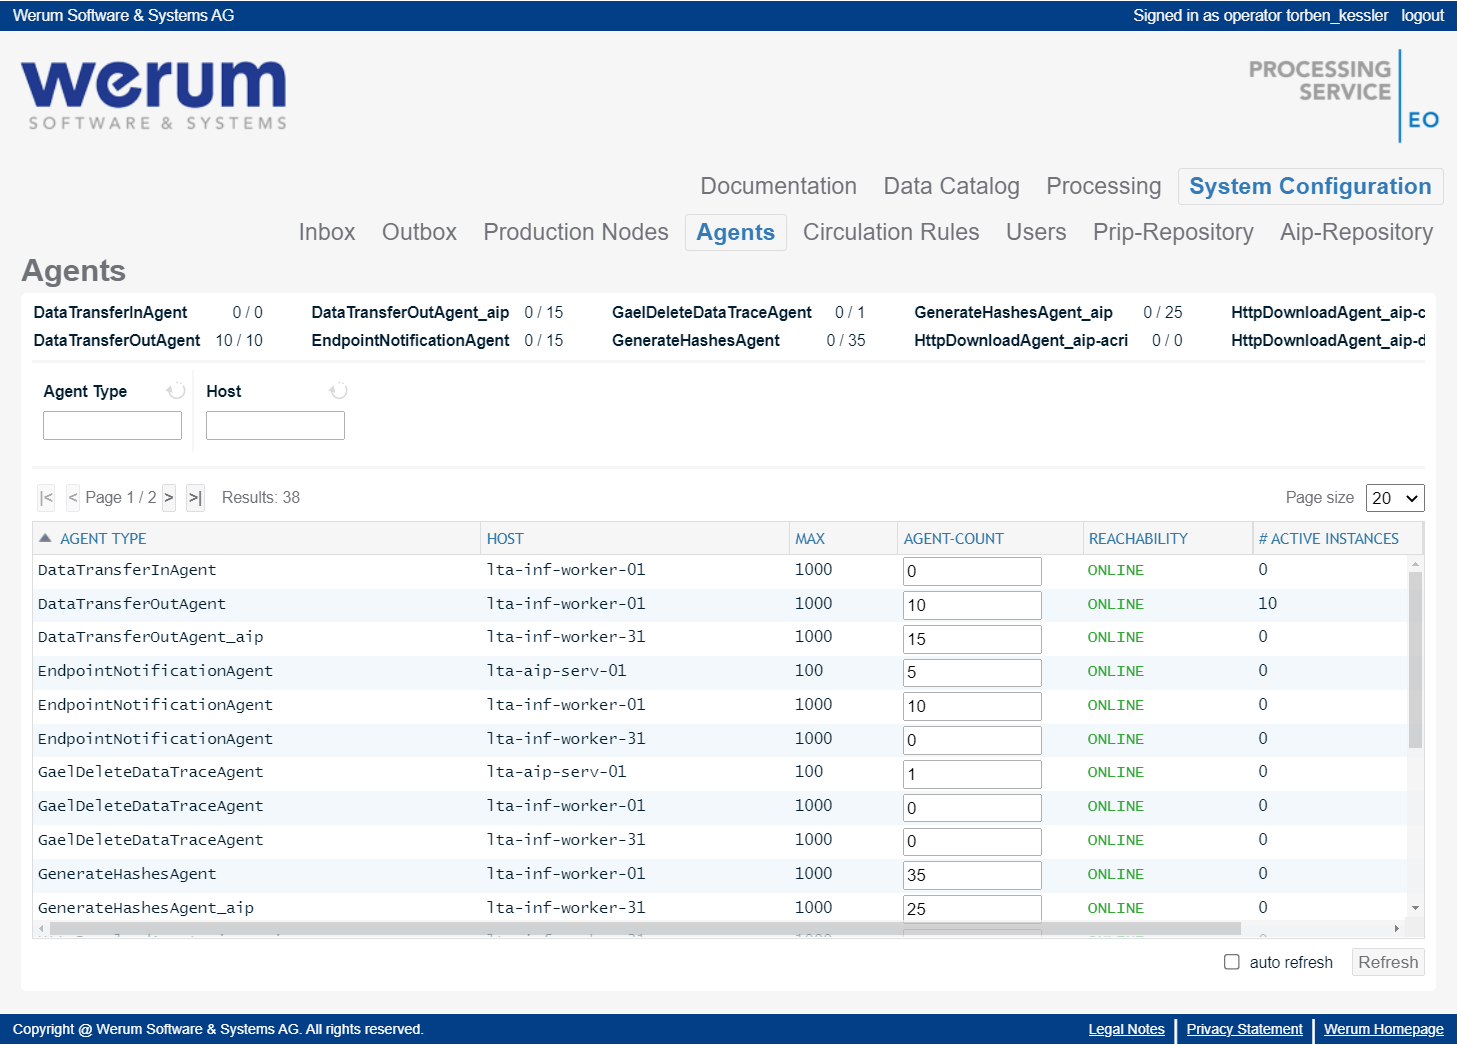This screenshot has width=1457, height=1045.
Task: Open the Circulation Rules tab
Action: (891, 232)
